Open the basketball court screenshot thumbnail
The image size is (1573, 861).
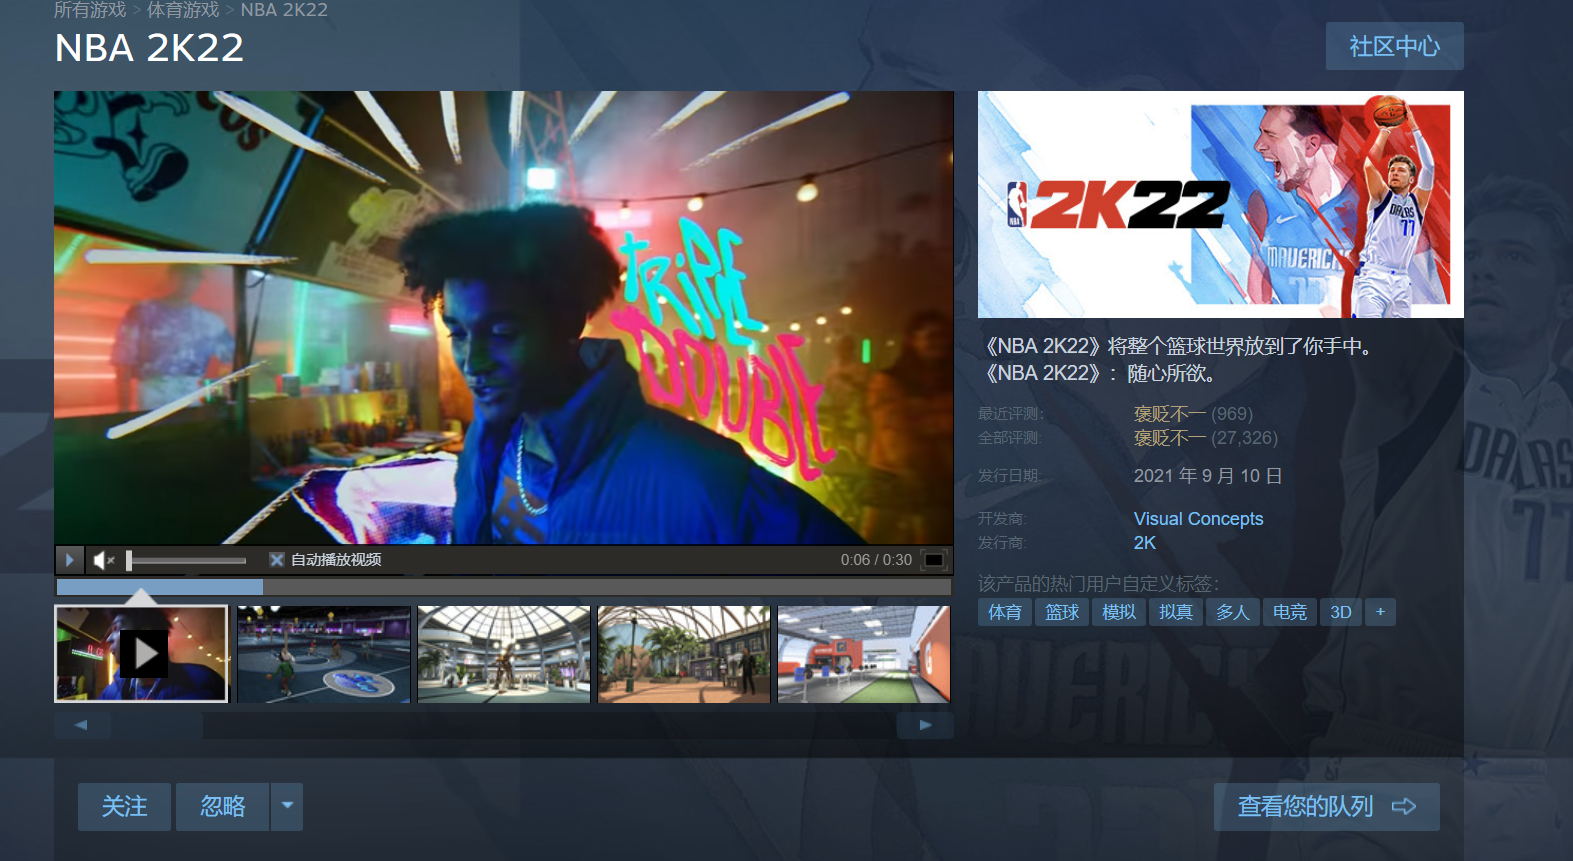[x=324, y=654]
